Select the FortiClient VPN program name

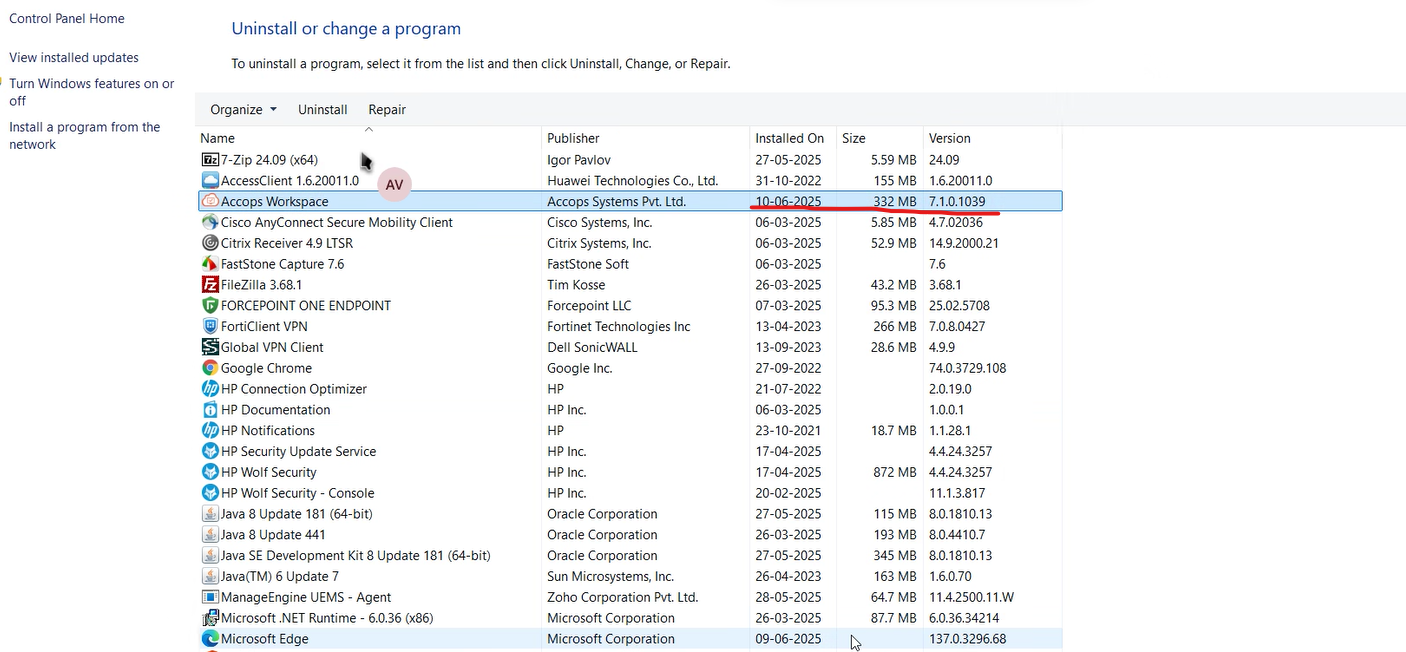pyautogui.click(x=264, y=327)
